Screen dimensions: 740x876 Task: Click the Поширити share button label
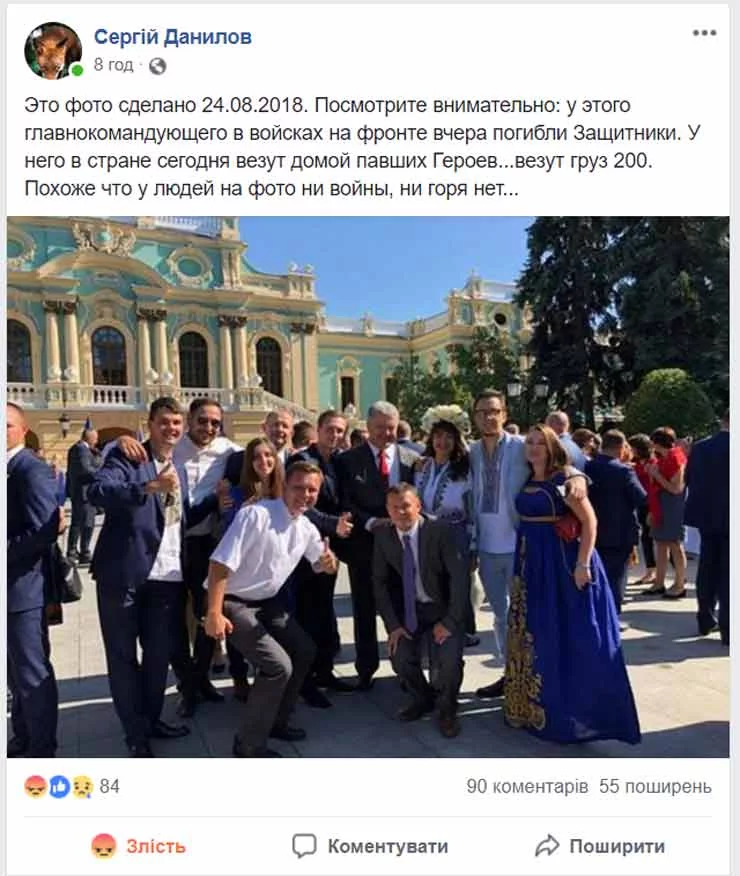point(617,846)
